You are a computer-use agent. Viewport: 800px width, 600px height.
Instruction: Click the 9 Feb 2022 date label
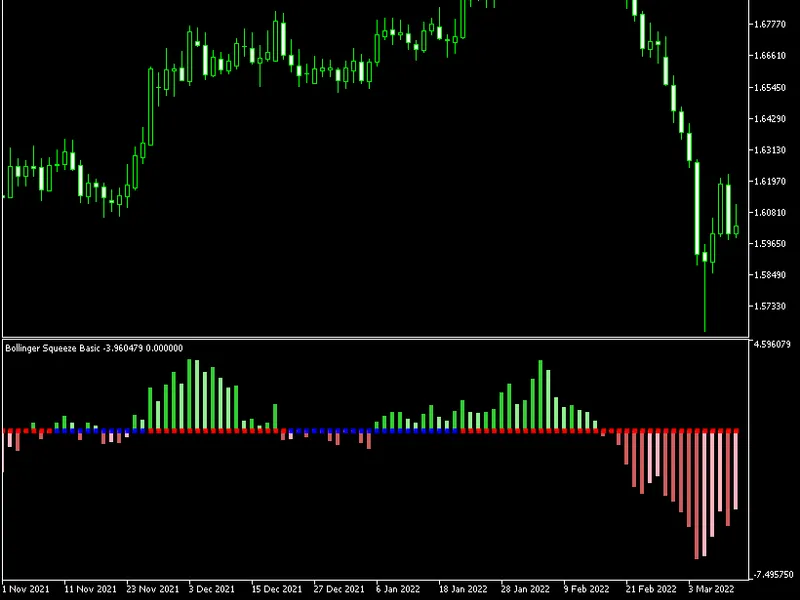586,589
